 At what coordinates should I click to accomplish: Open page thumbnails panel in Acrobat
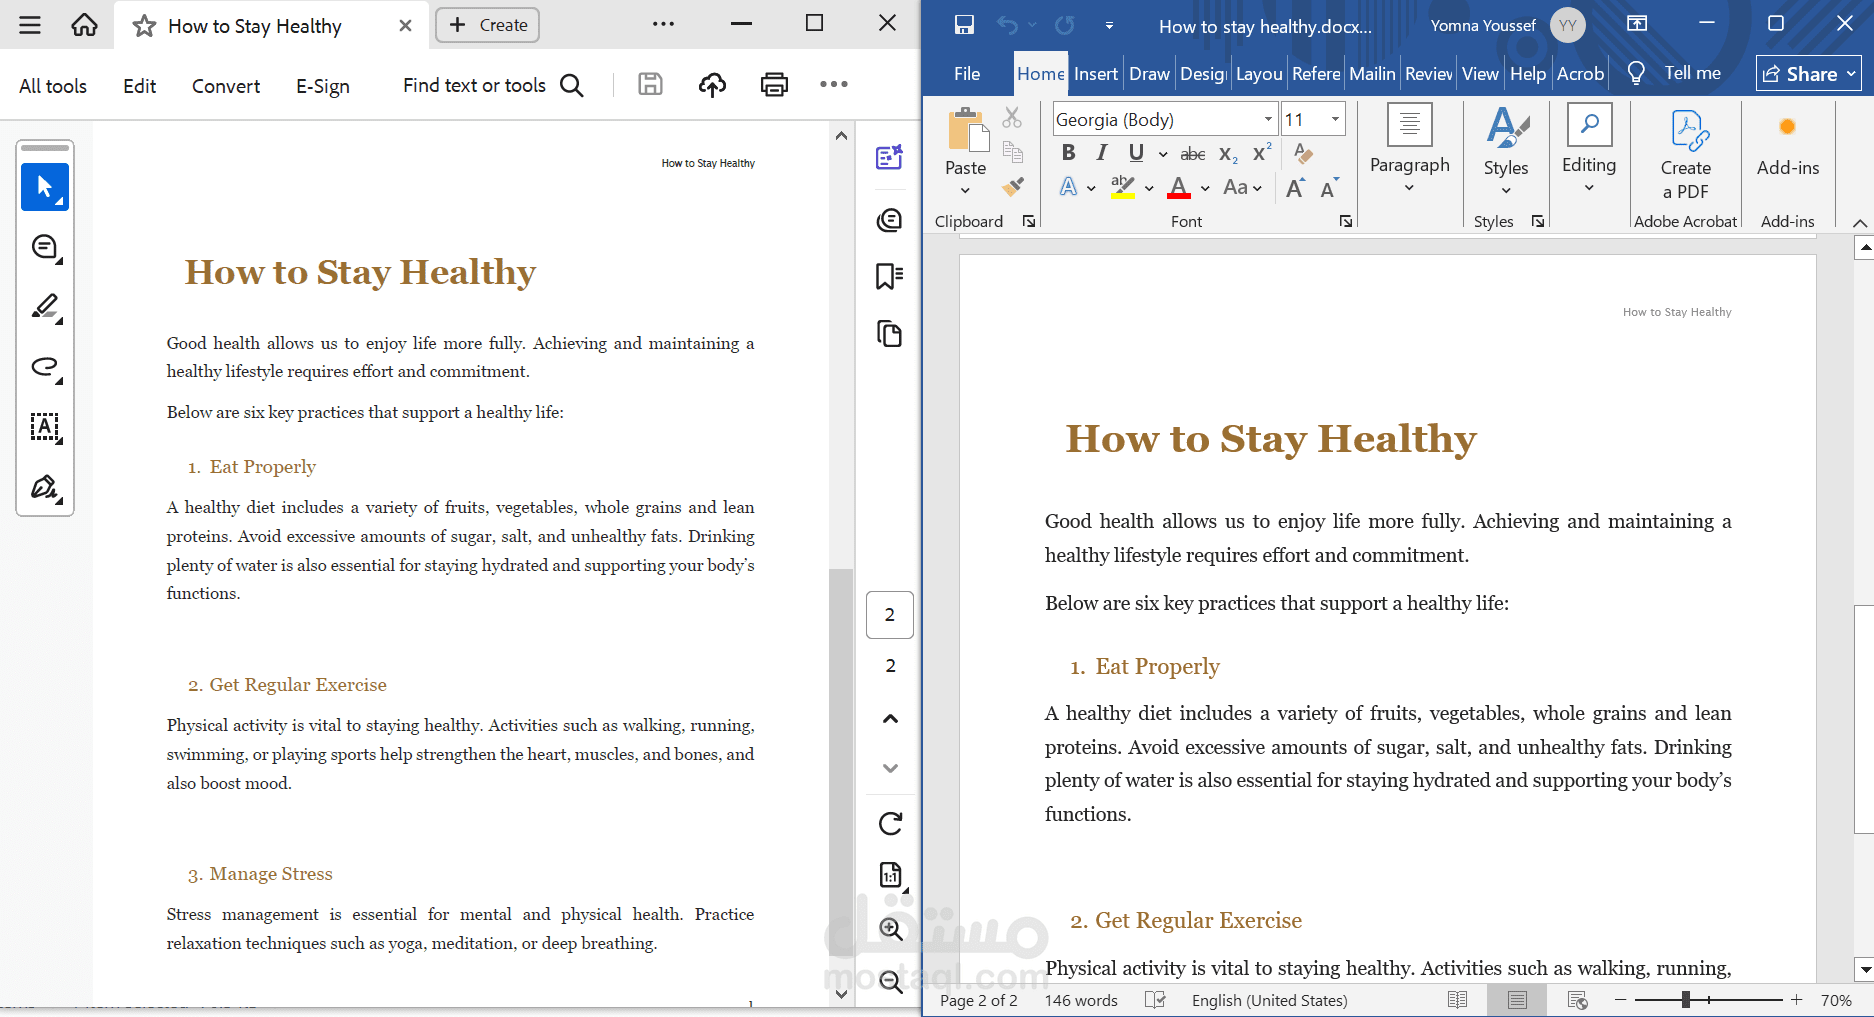(x=889, y=333)
